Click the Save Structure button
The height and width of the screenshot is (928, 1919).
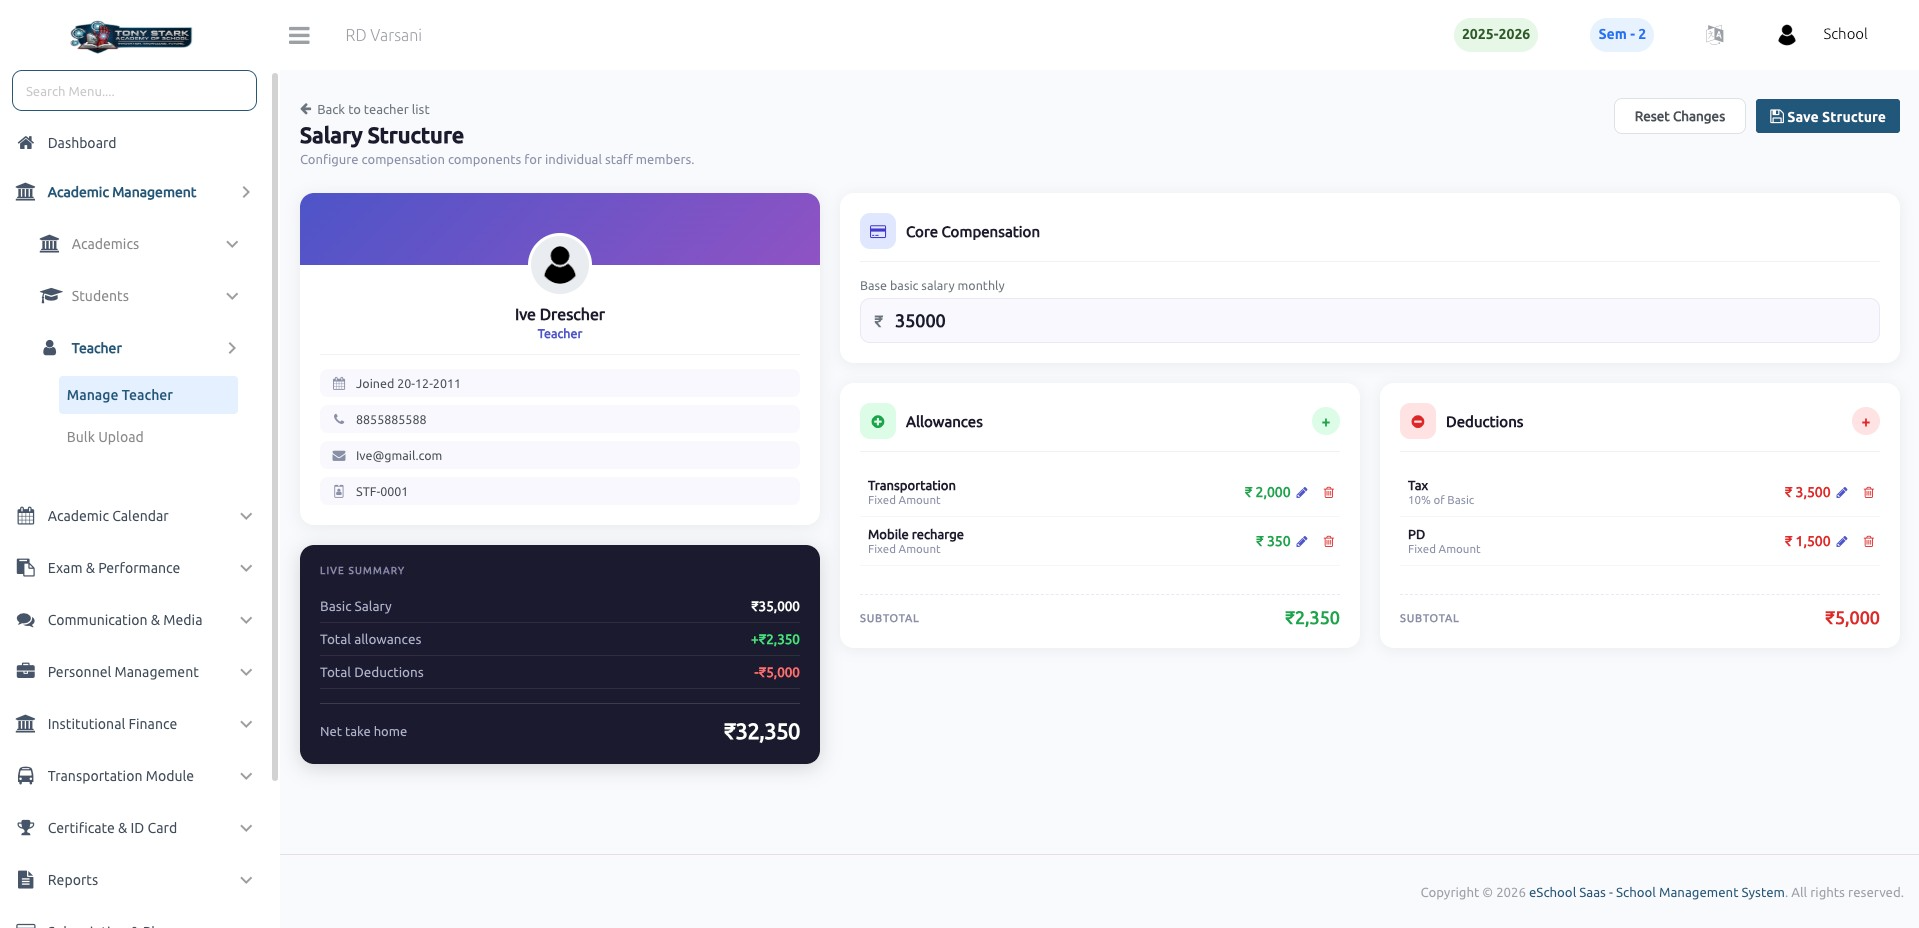(x=1827, y=116)
